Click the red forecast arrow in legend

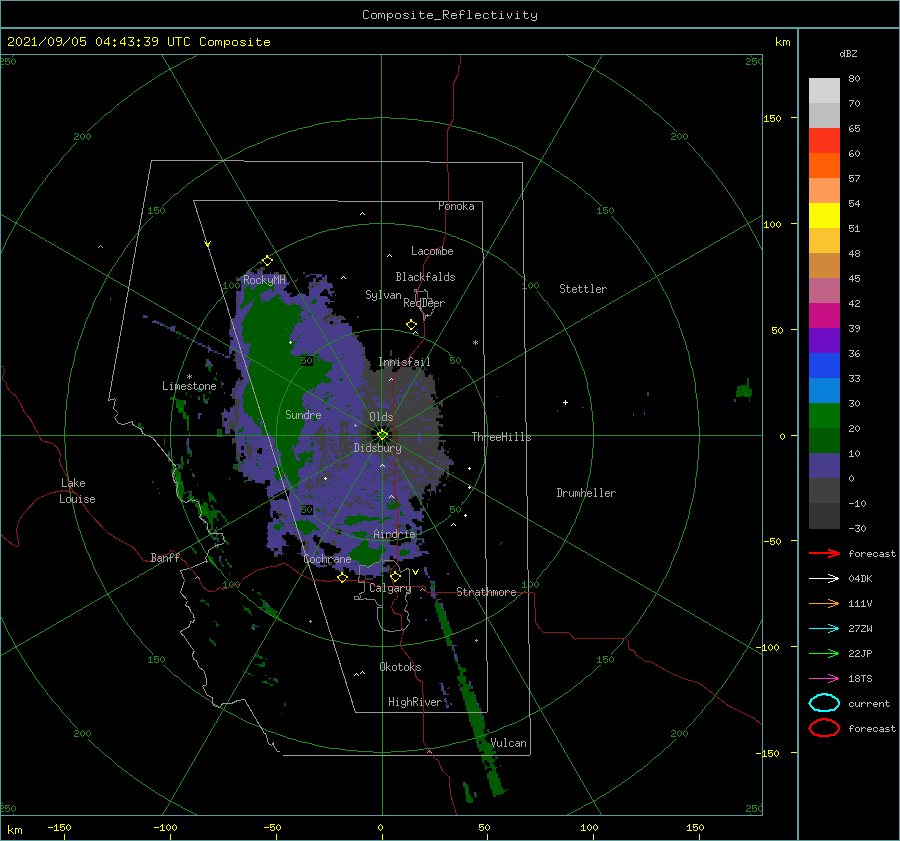click(x=824, y=553)
